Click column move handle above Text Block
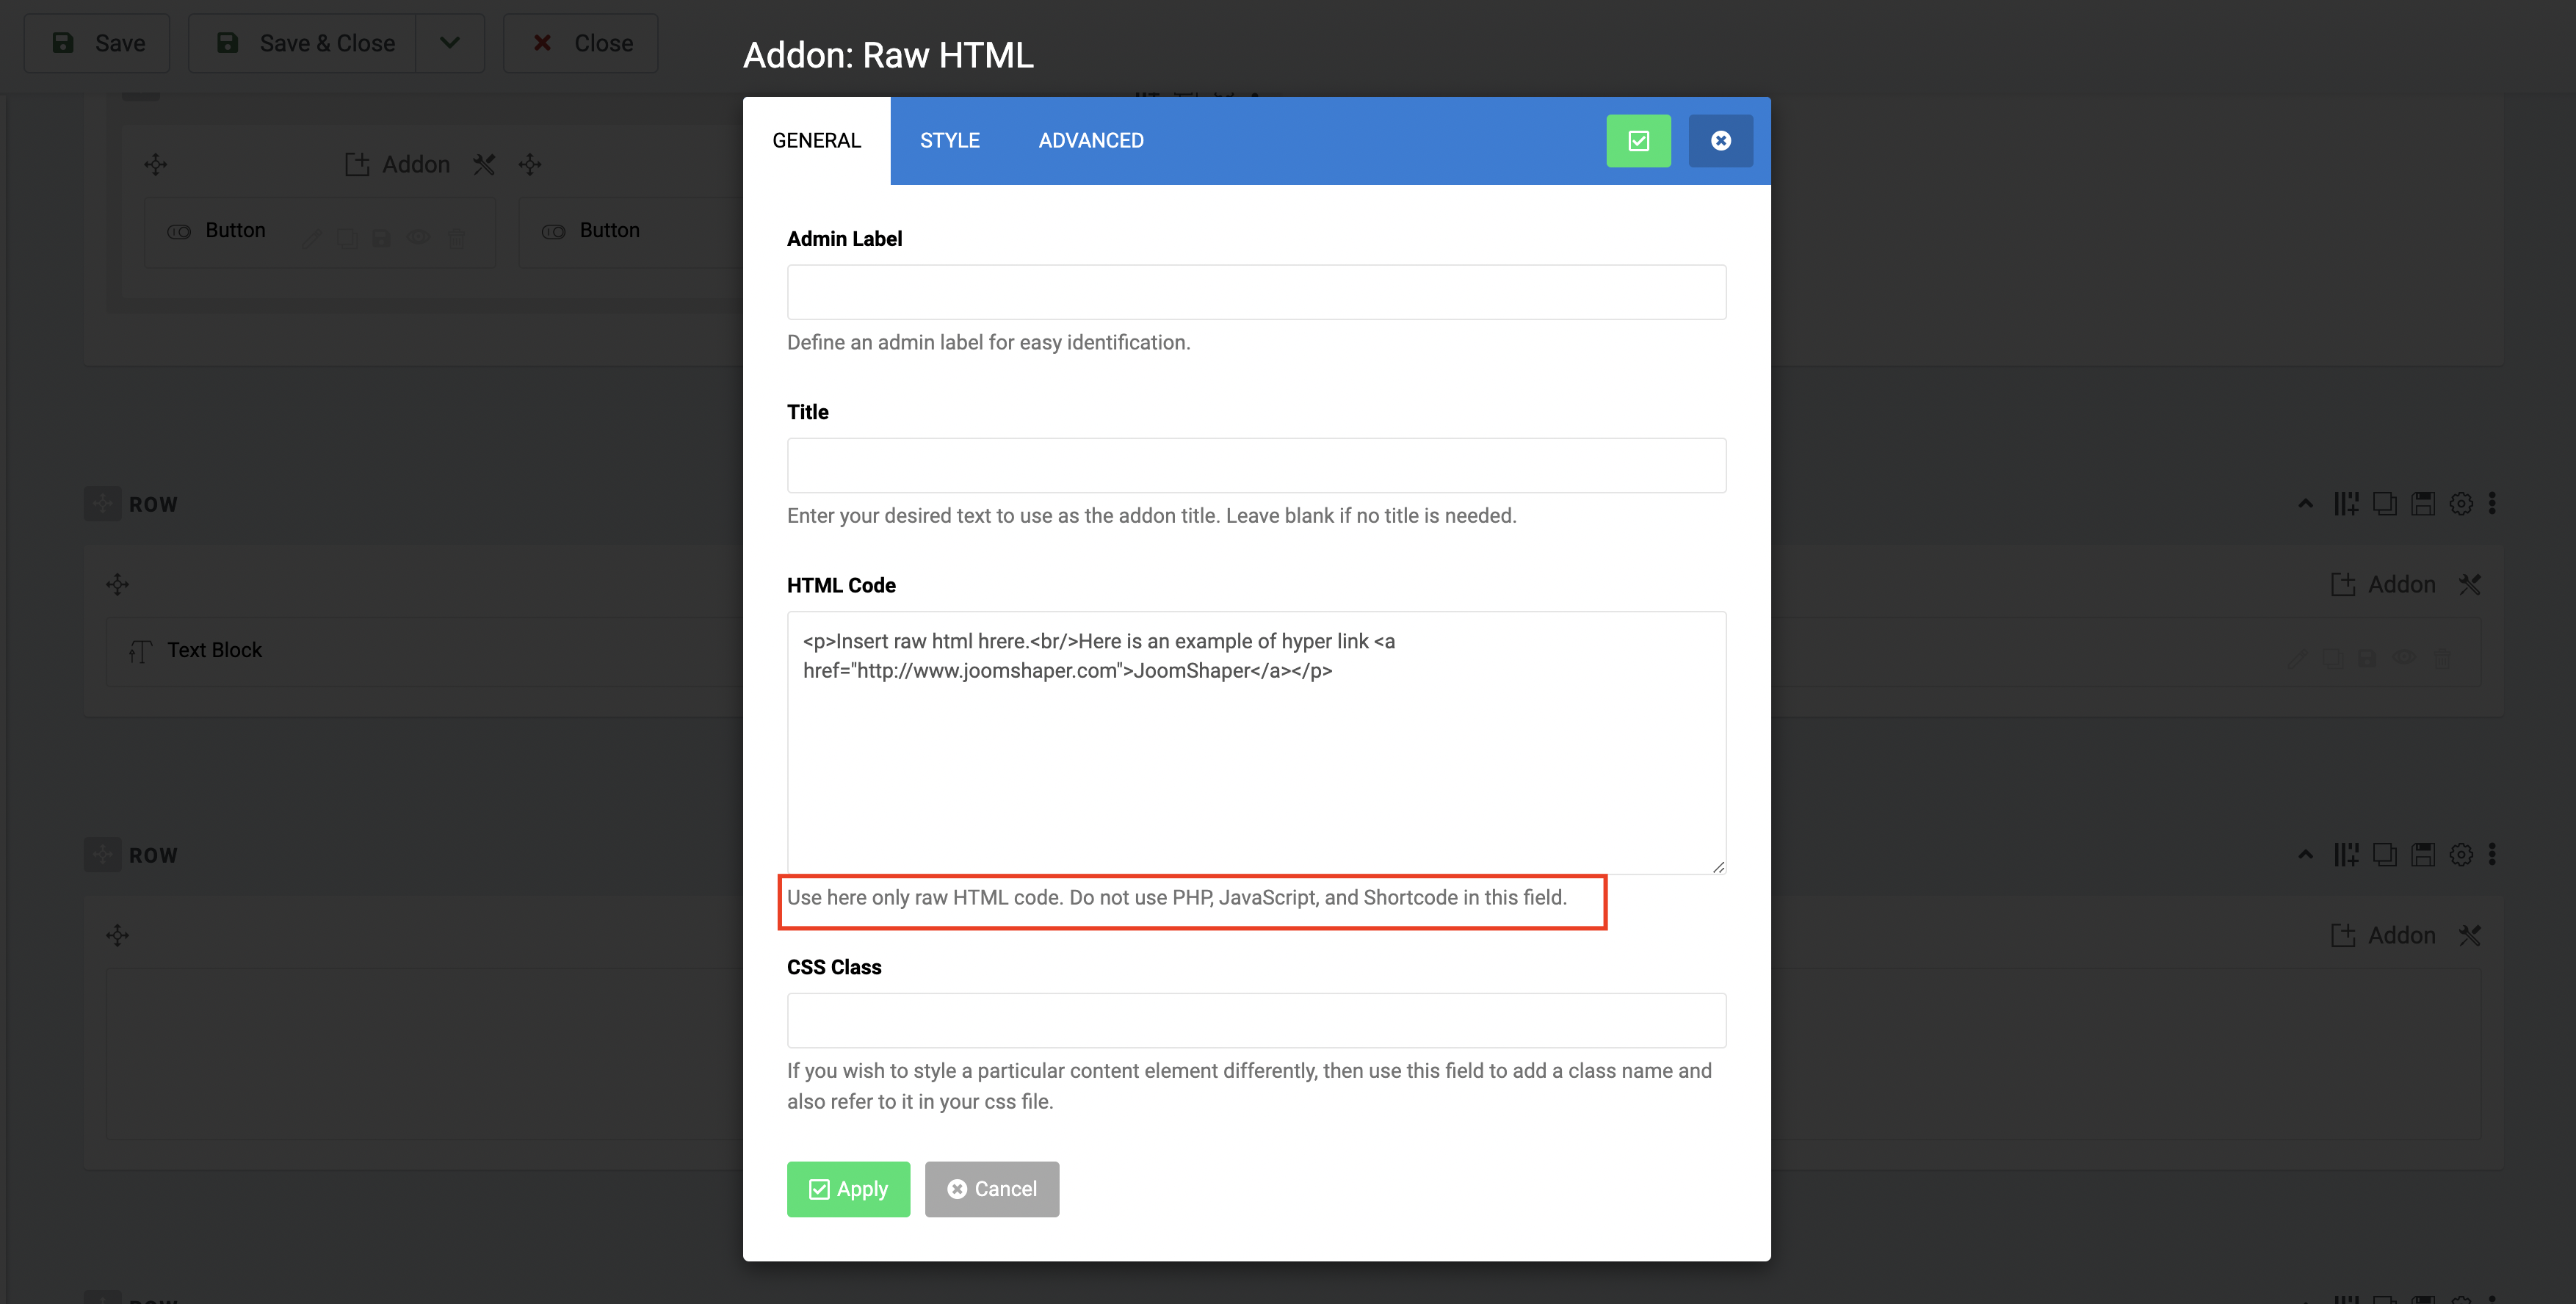 click(117, 584)
